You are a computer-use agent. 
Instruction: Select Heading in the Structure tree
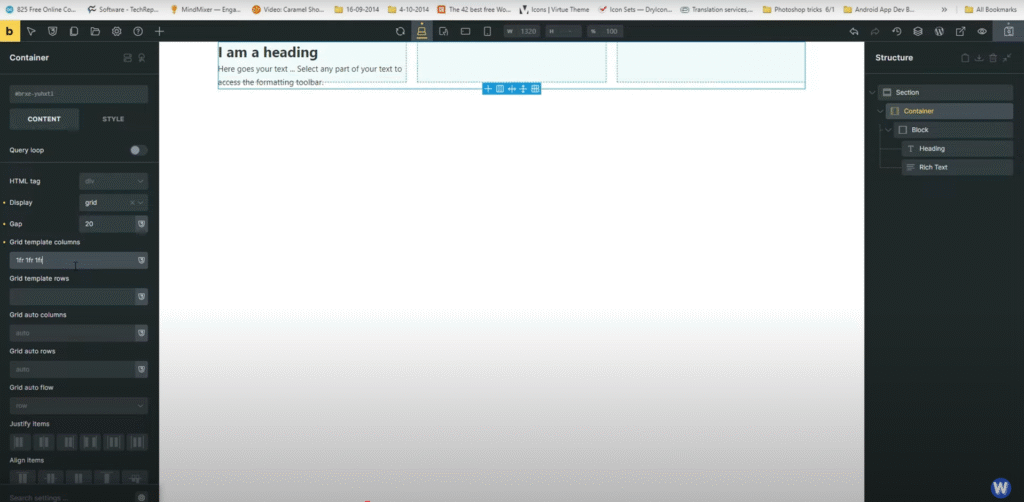click(x=931, y=149)
